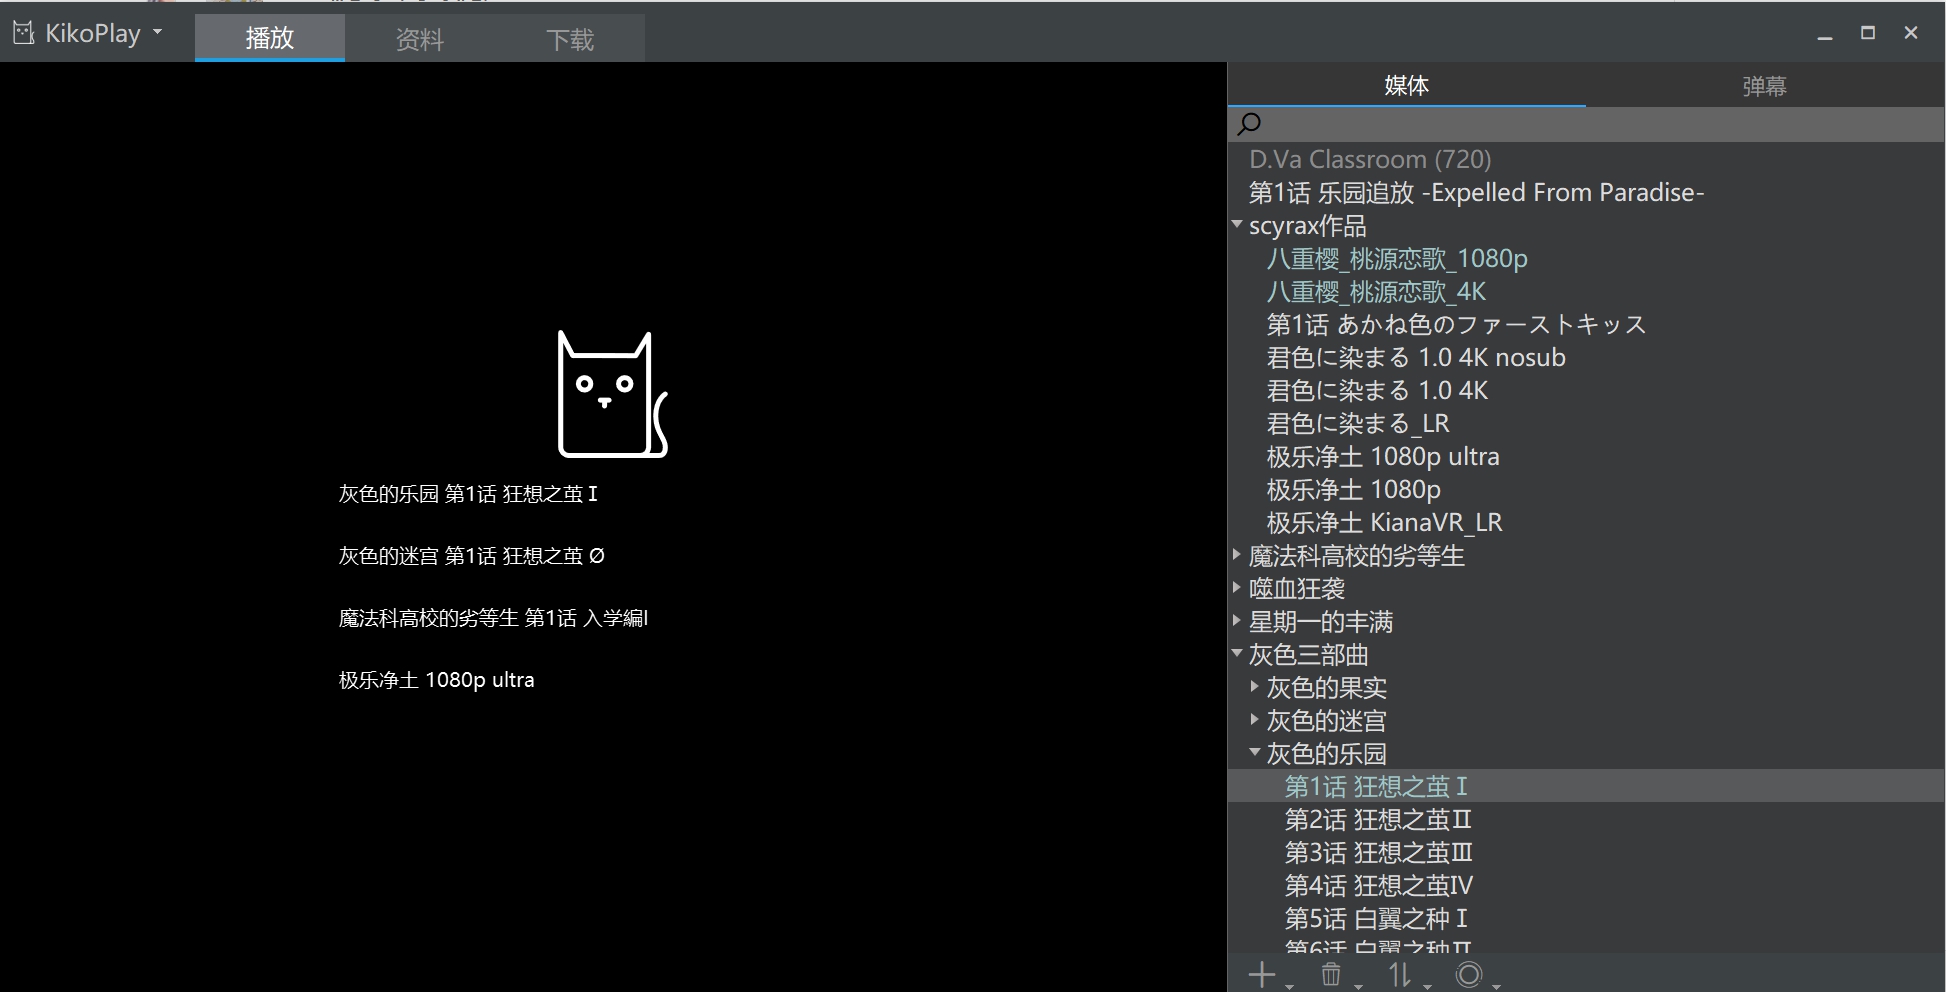This screenshot has width=1946, height=992.
Task: Select 第3话 狂想之茧 III
Action: point(1379,852)
